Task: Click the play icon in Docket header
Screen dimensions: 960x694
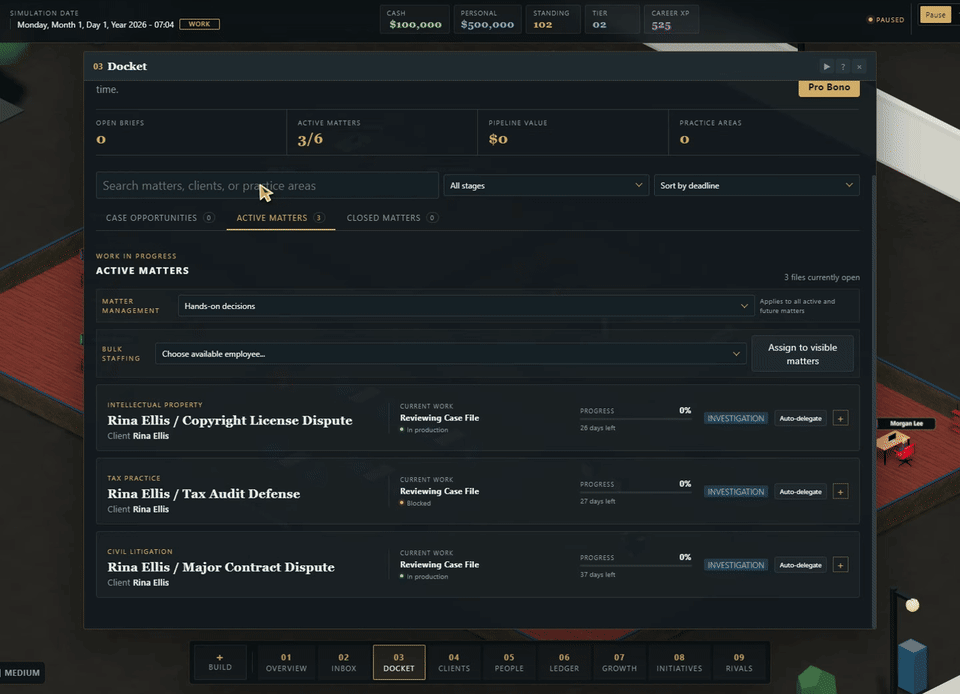Action: coord(827,67)
